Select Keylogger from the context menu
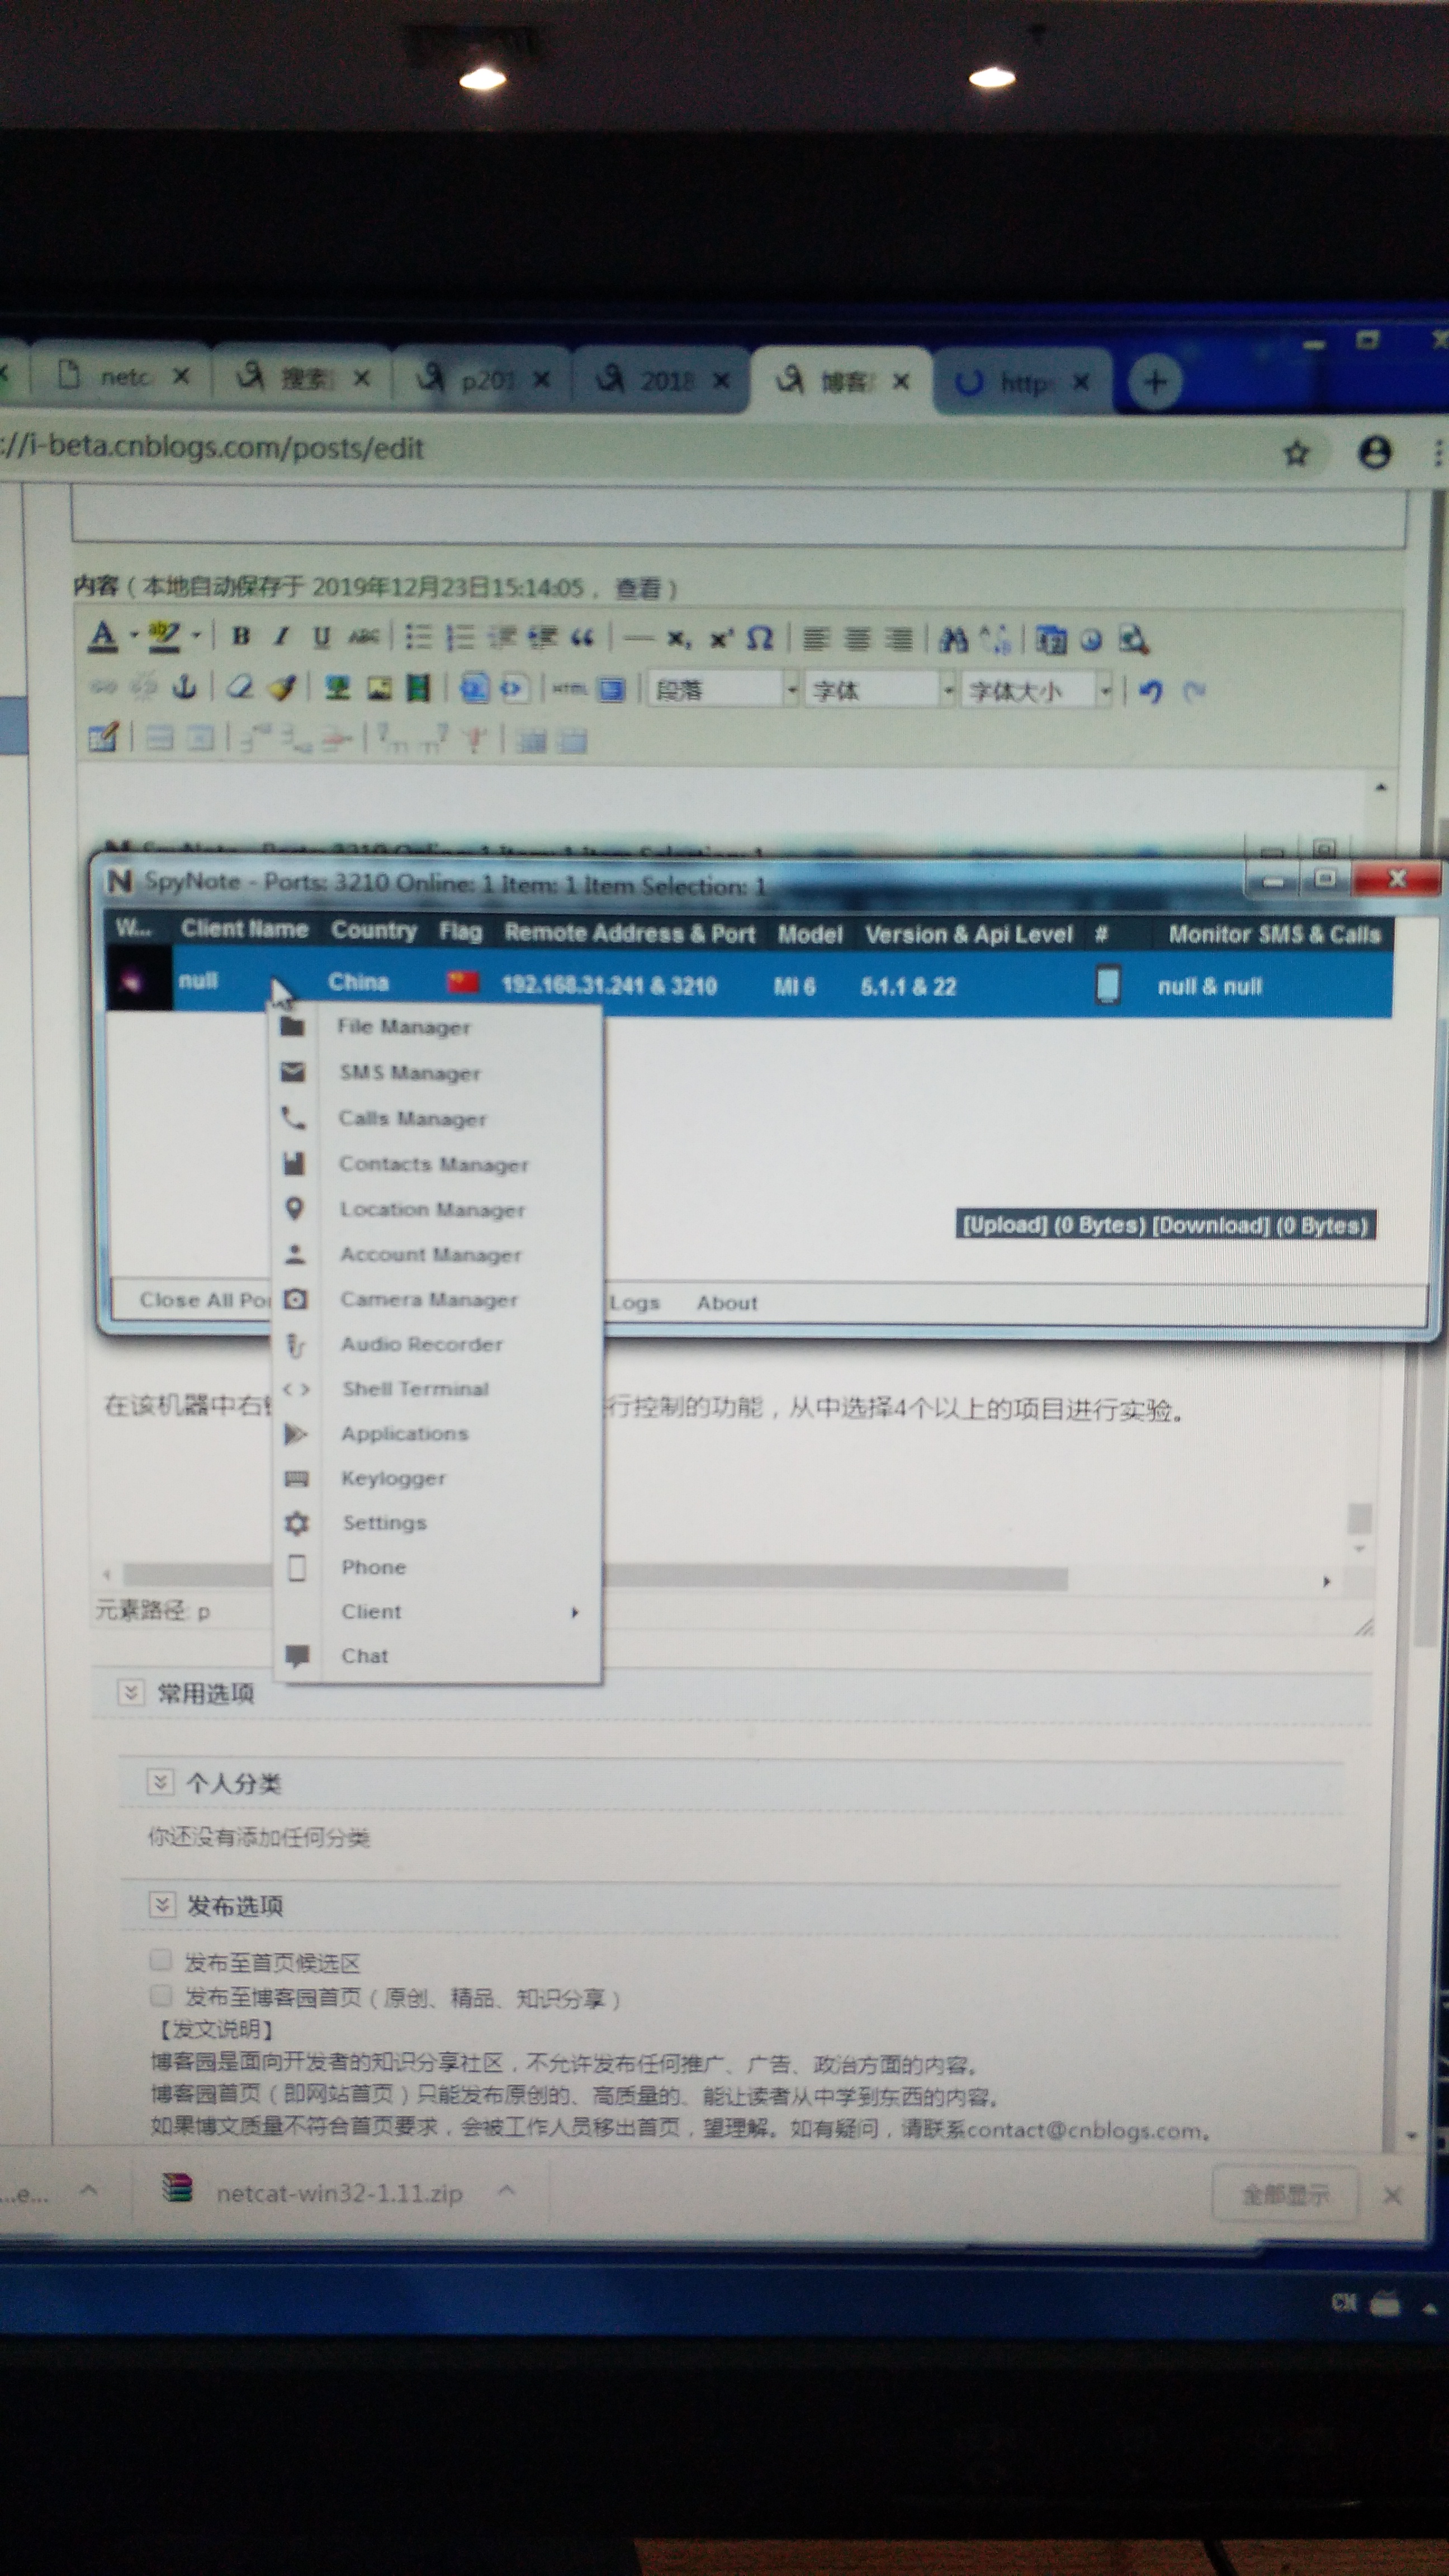 [393, 1478]
